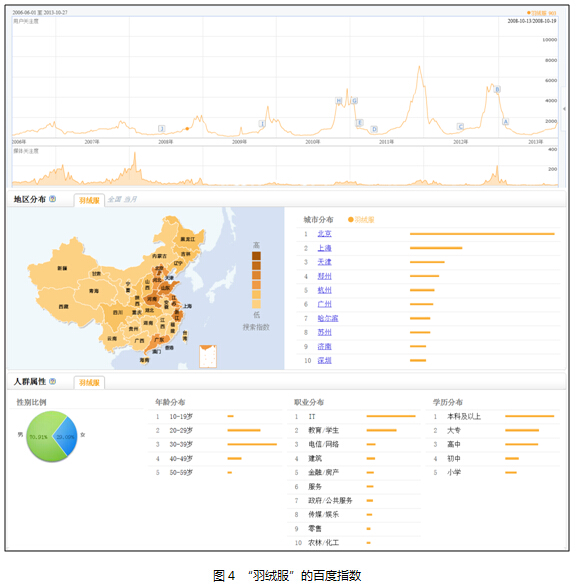The width and height of the screenshot is (576, 585).
Task: Click 广东 province on the map
Action: [159, 340]
